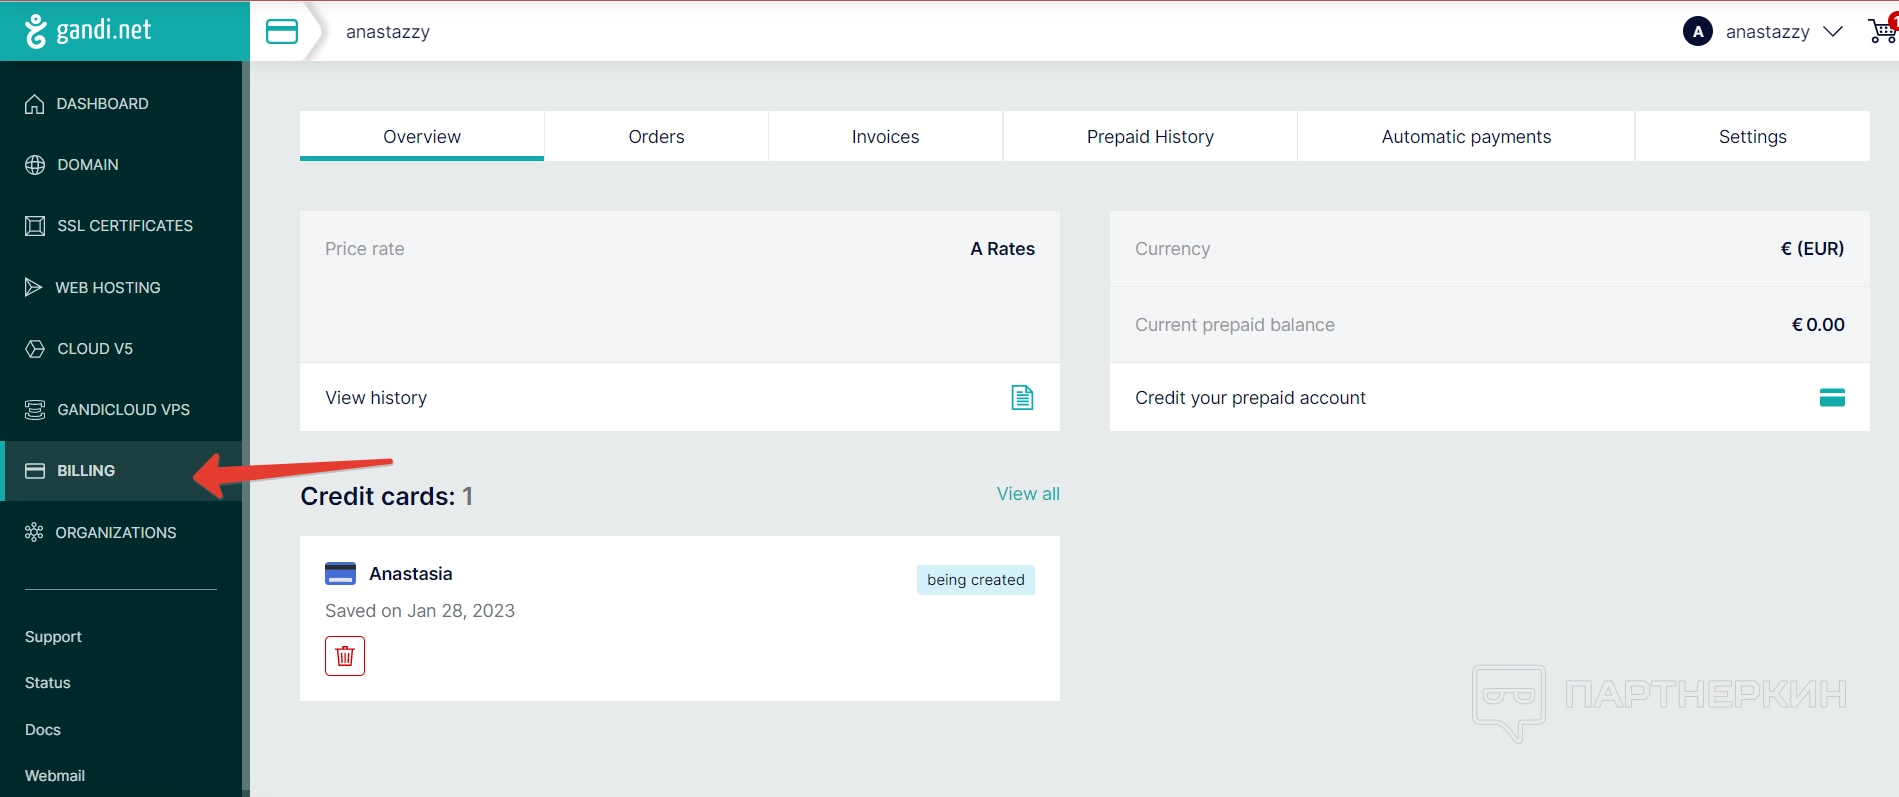
Task: Open the Orders tab
Action: (x=656, y=136)
